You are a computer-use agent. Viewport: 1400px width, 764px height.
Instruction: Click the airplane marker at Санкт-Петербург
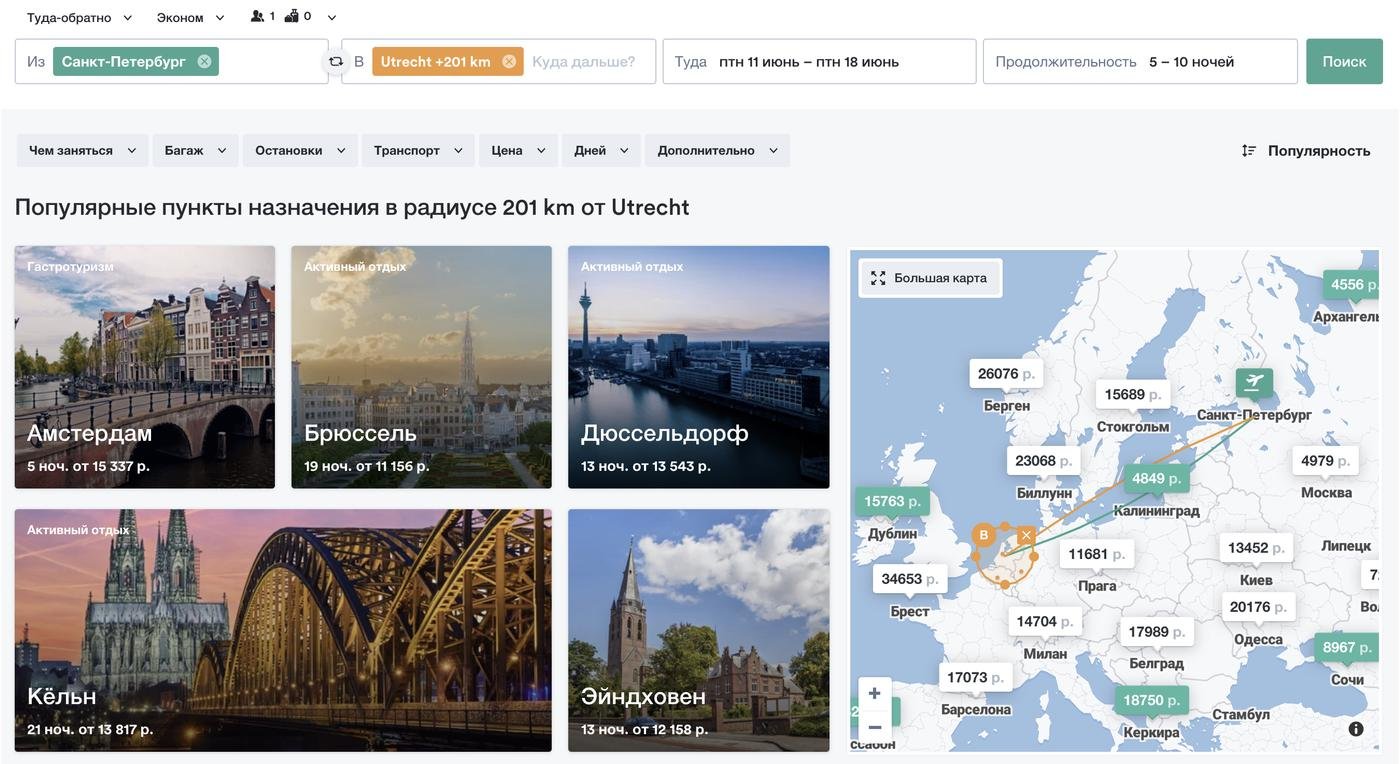pyautogui.click(x=1253, y=382)
